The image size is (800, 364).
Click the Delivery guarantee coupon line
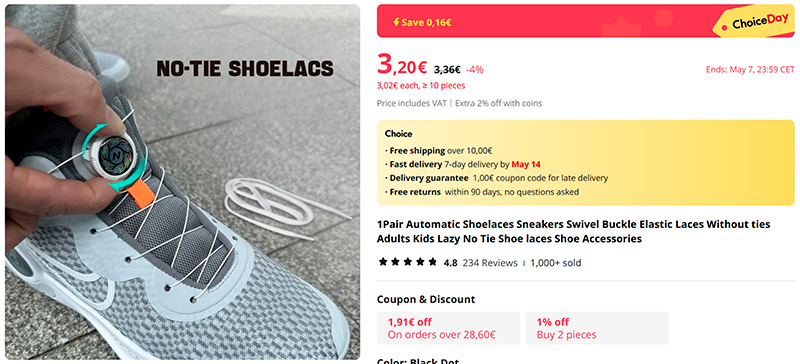click(496, 179)
